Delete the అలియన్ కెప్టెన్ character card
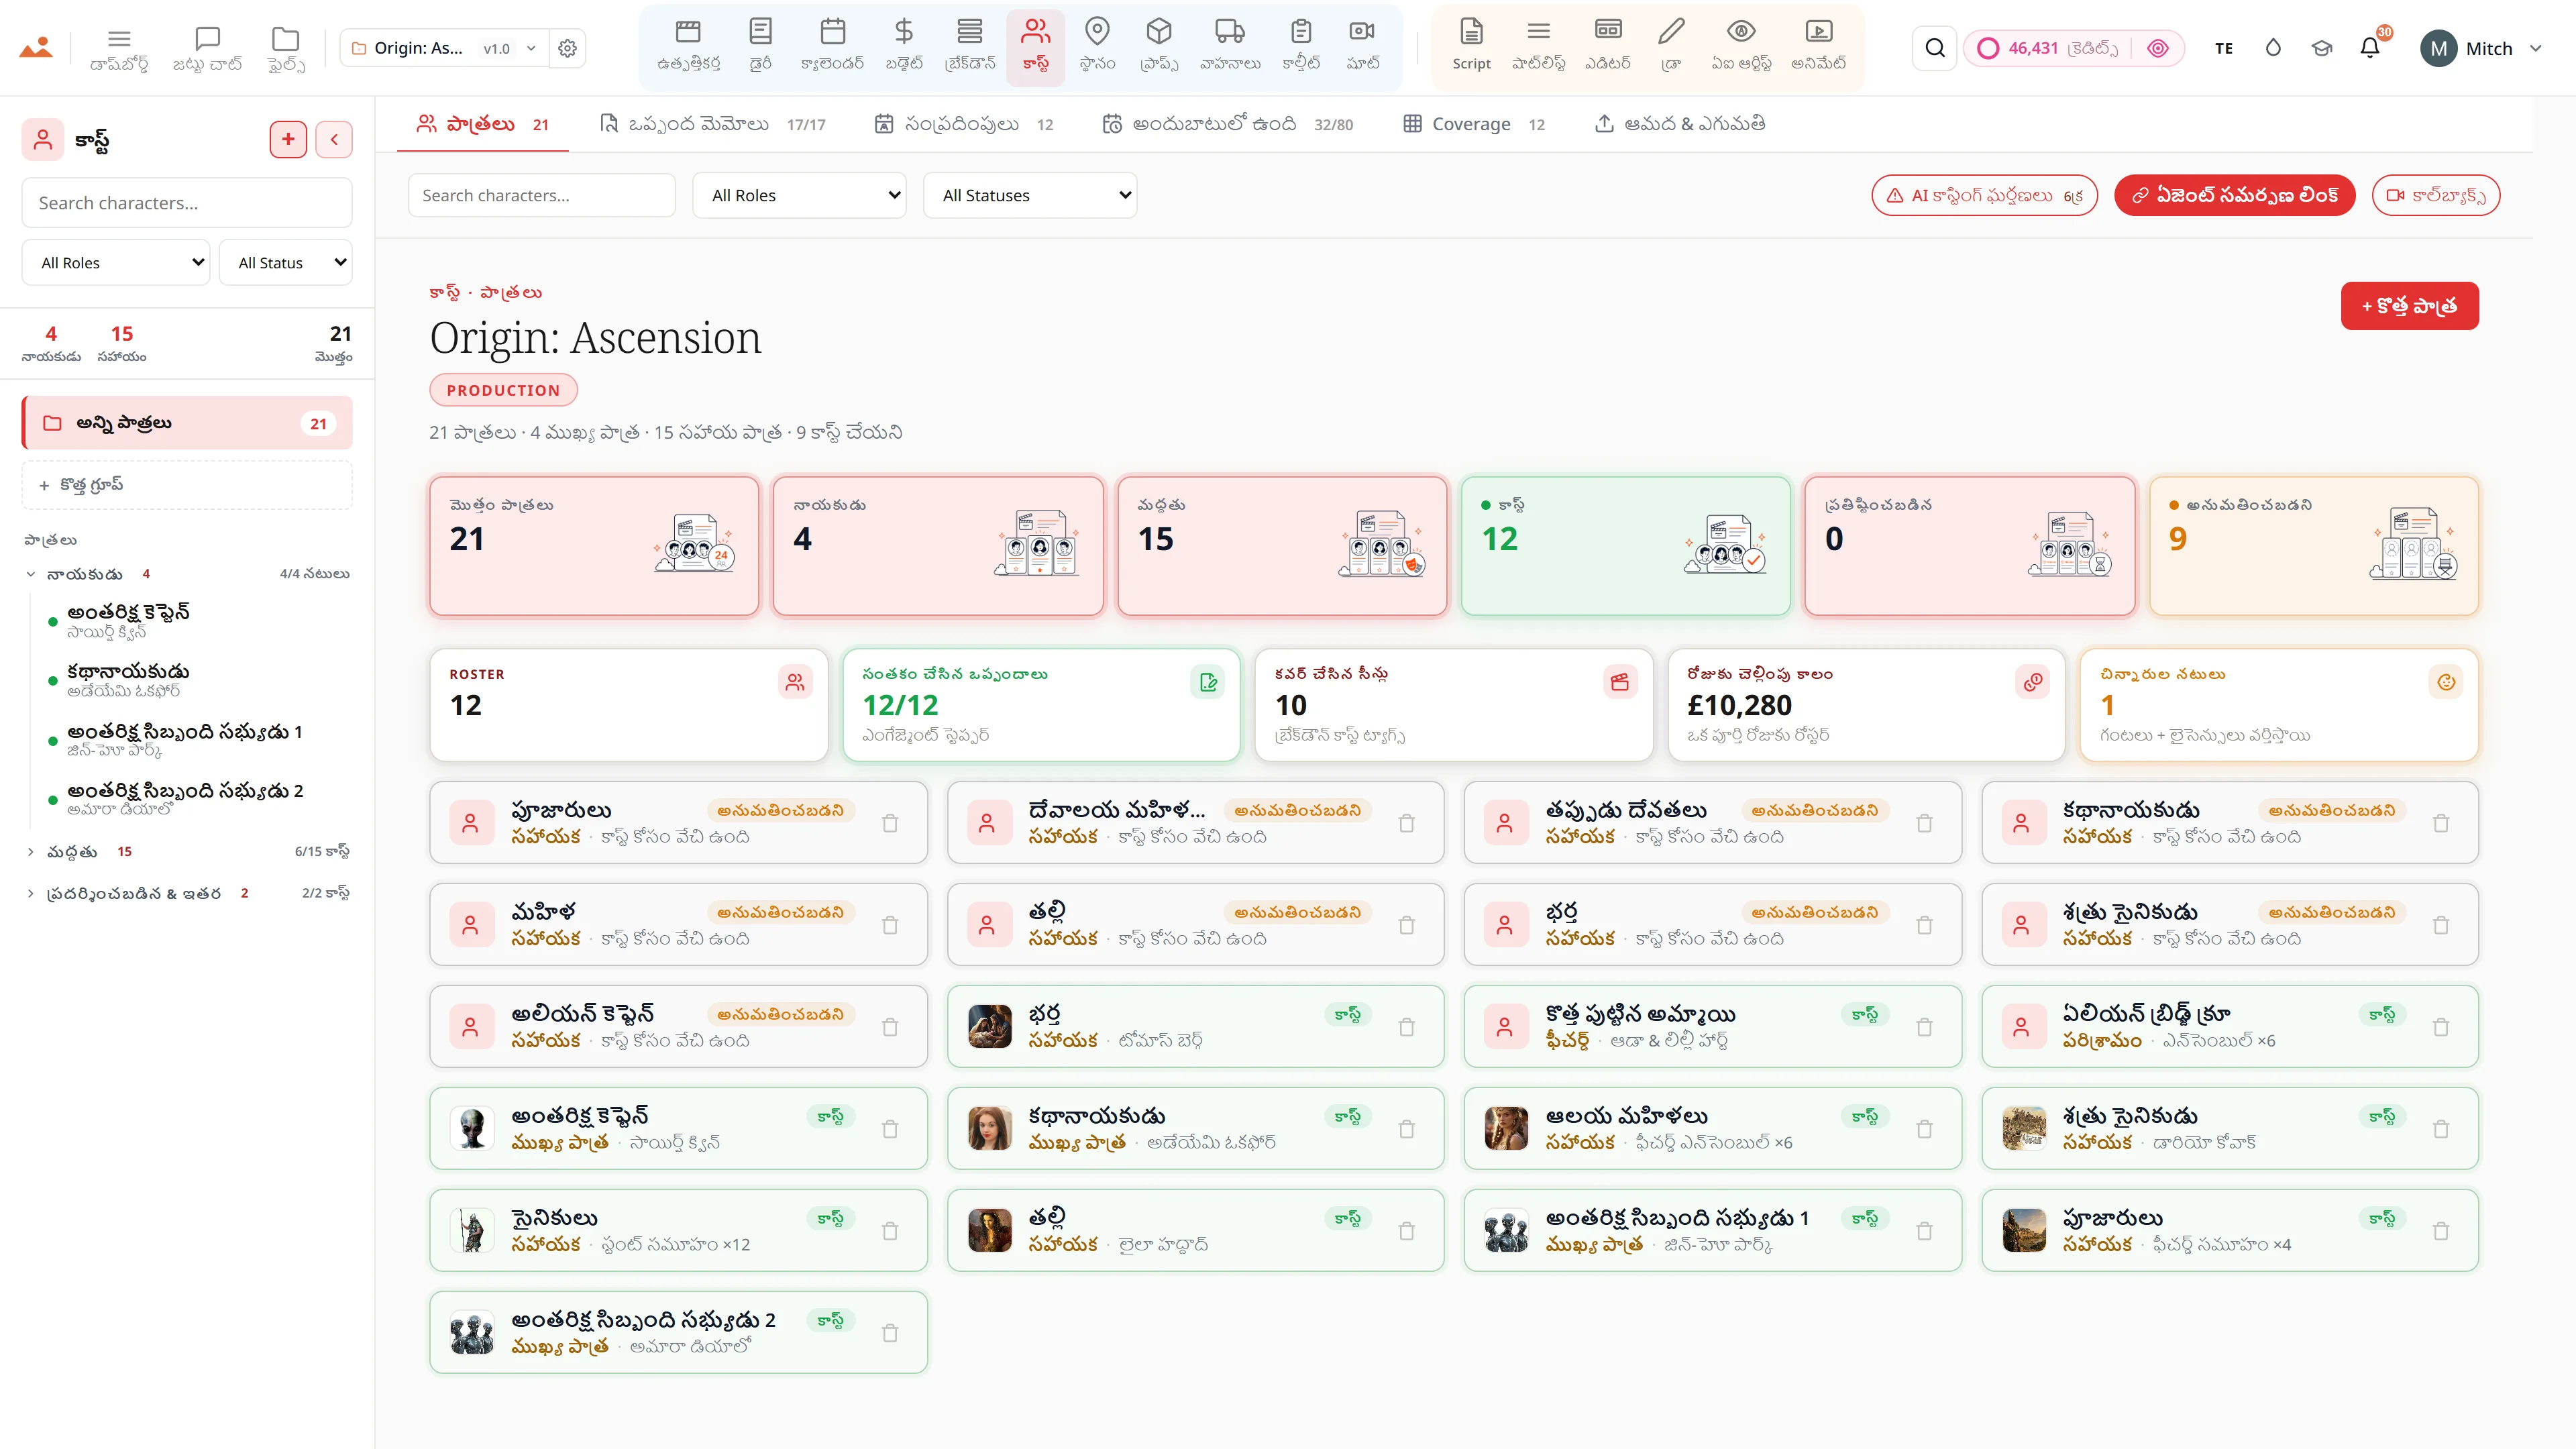Screen dimensions: 2576x1449 pyautogui.click(x=890, y=1026)
